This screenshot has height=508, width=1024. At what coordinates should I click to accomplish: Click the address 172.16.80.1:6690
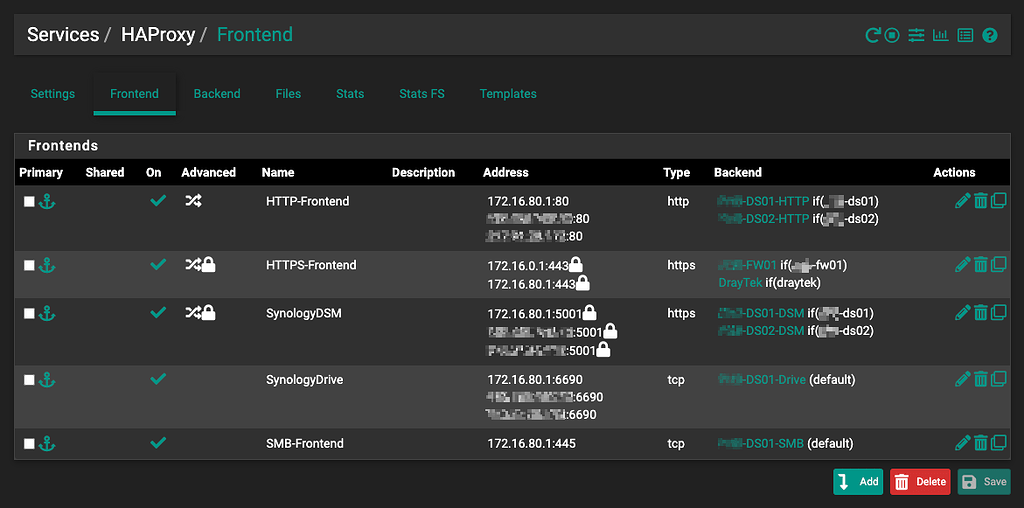[535, 379]
